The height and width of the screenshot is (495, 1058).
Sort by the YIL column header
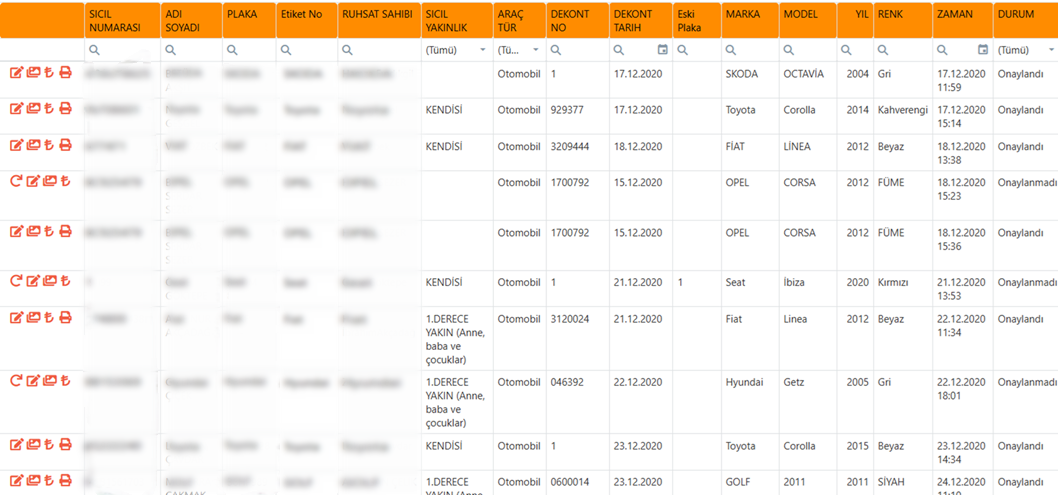pos(861,15)
